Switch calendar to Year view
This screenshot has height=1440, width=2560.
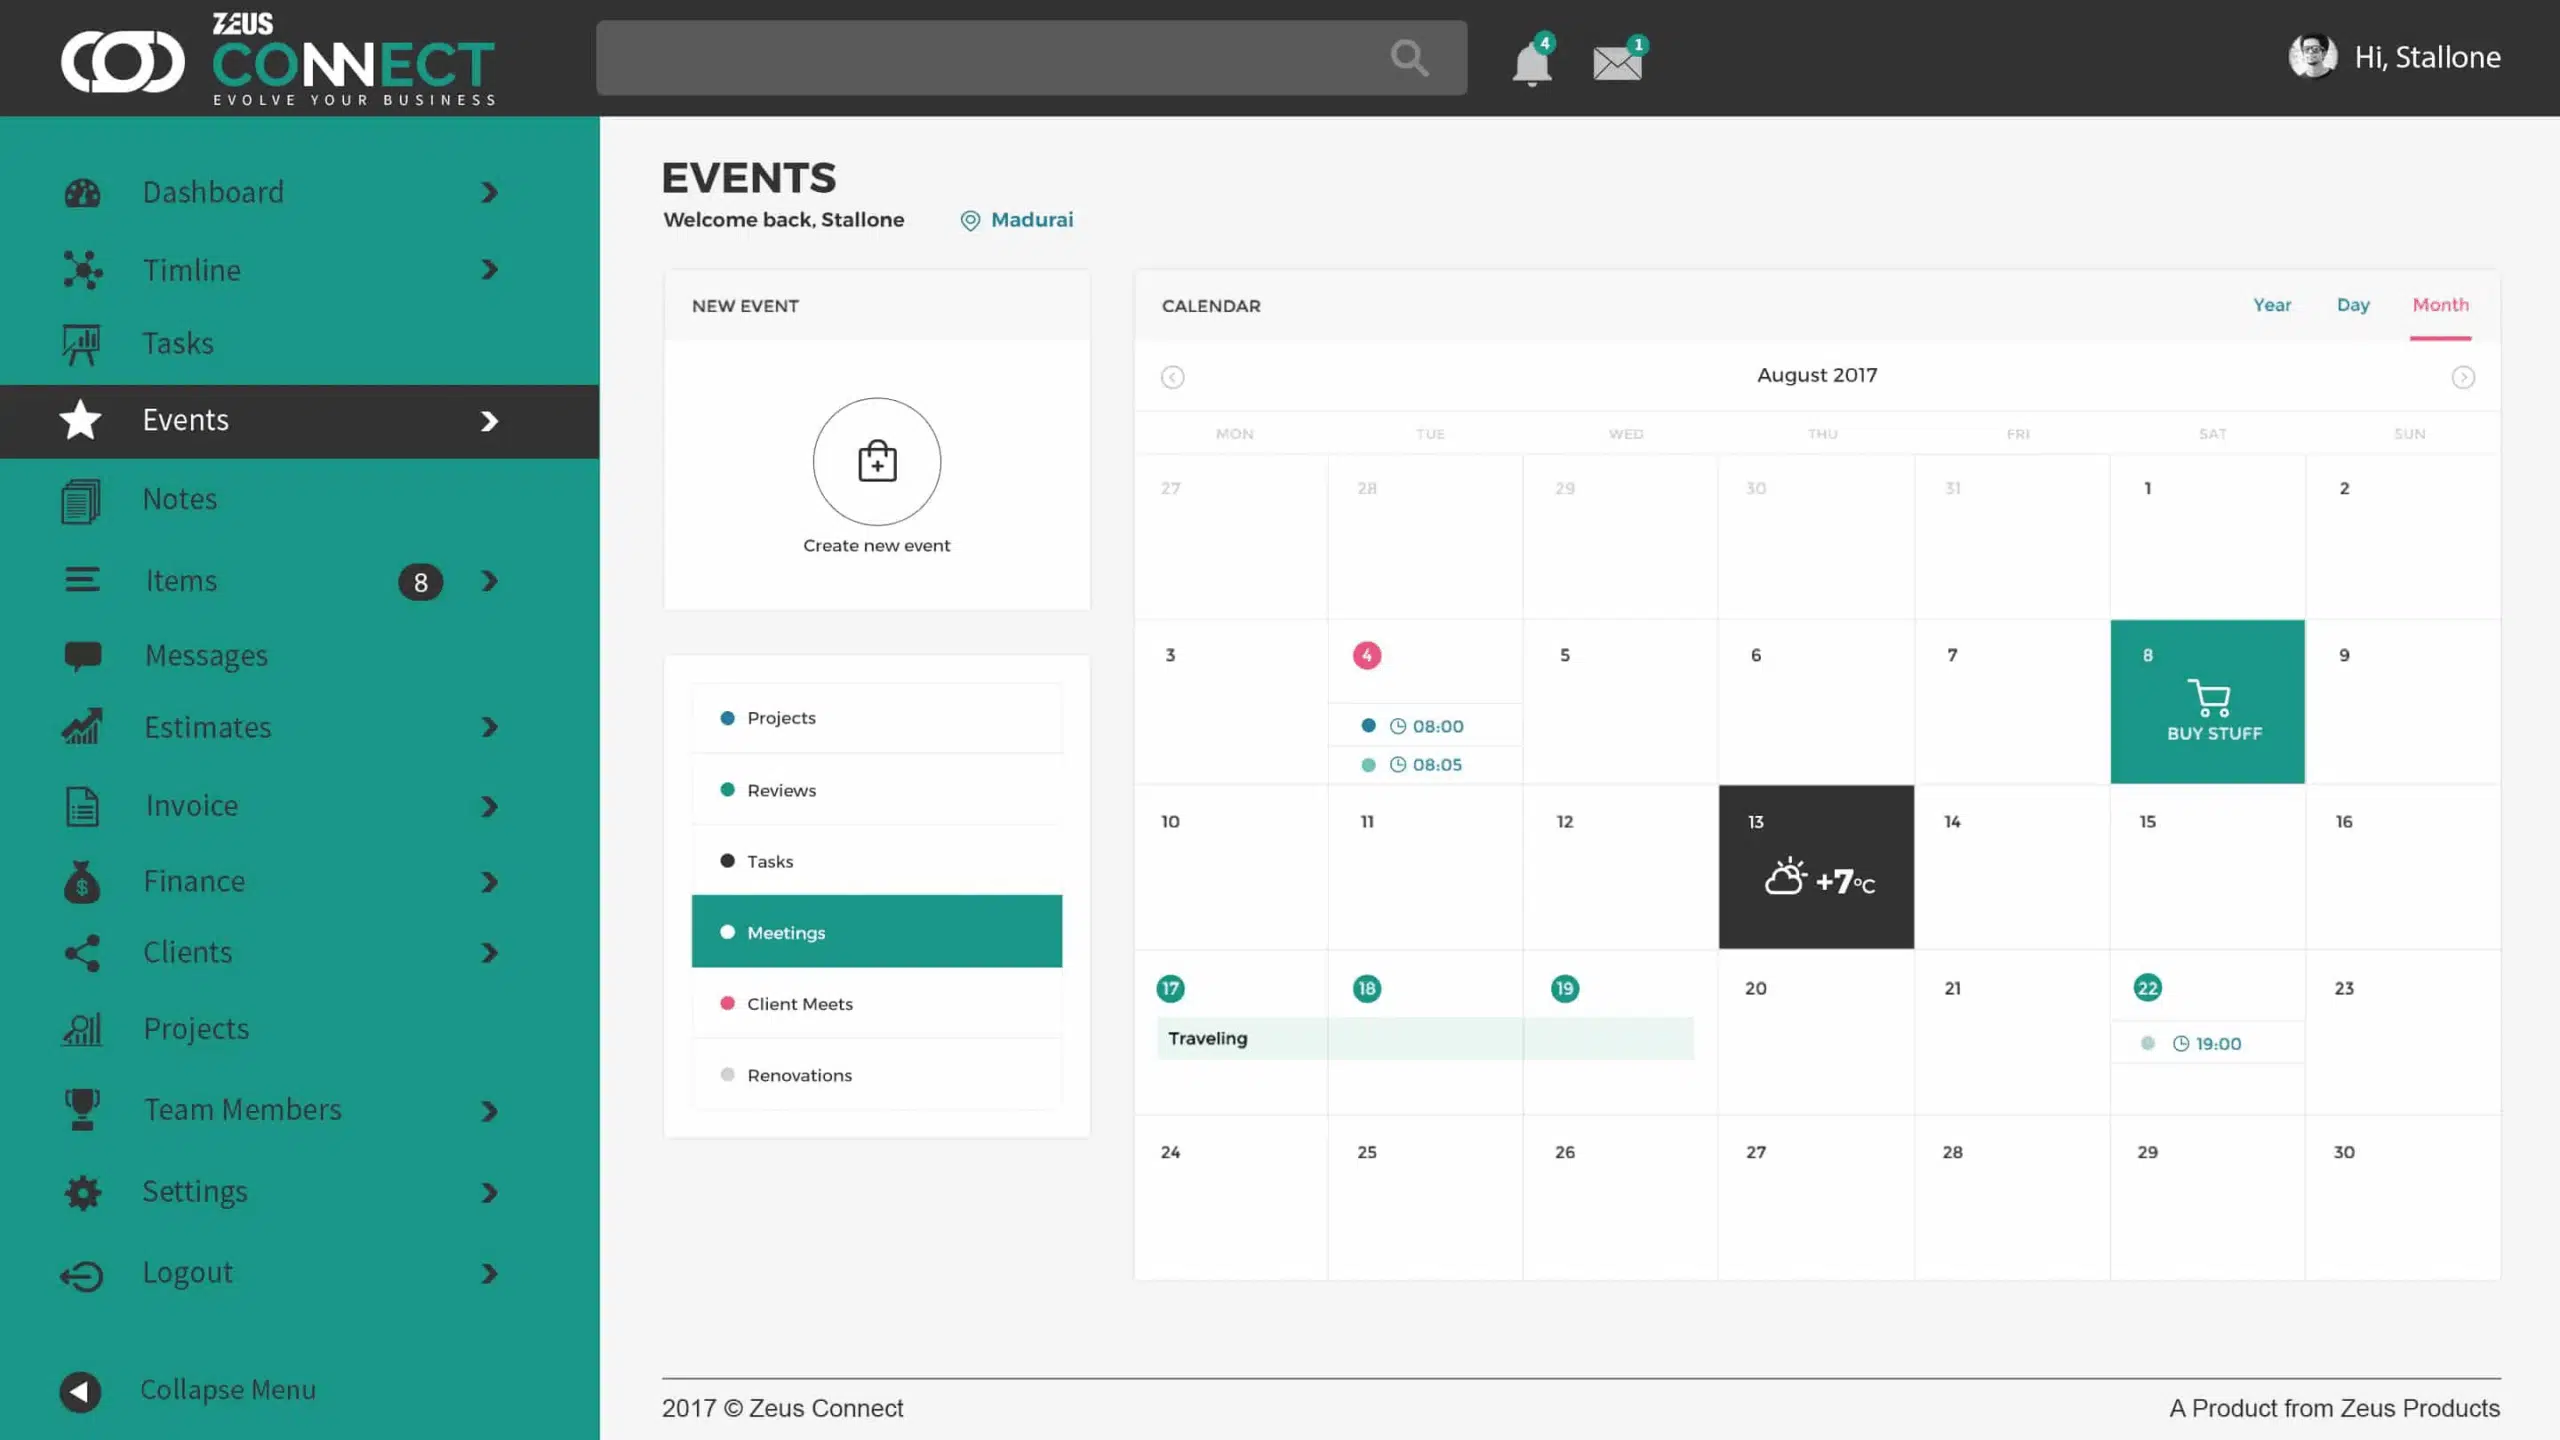point(2272,305)
